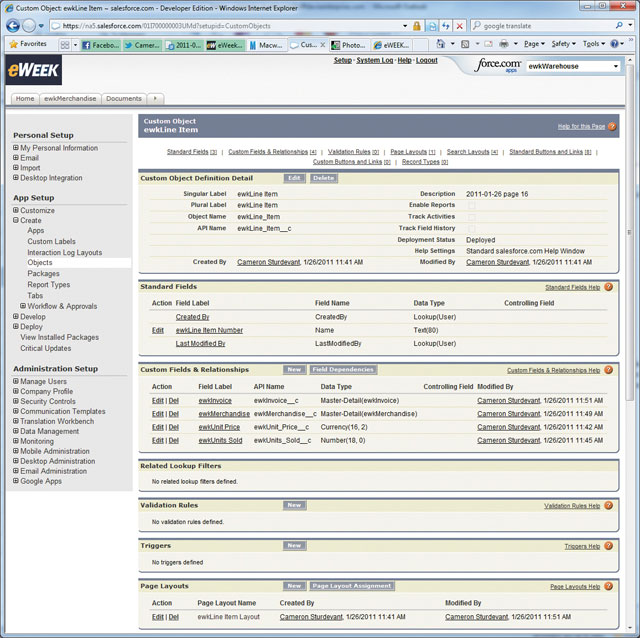This screenshot has height=638, width=640.
Task: Click orange help icon in Custom Fields & Relationships section
Action: [608, 370]
